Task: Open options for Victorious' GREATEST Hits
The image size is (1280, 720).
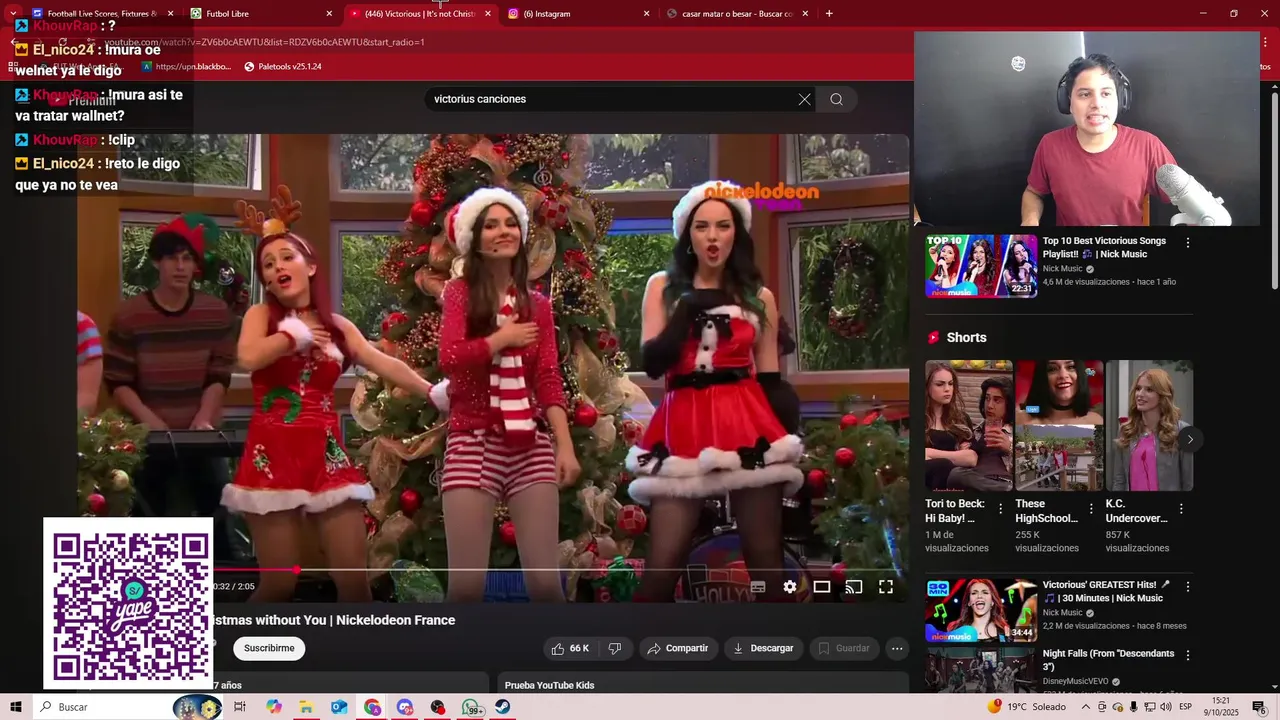Action: (1188, 587)
